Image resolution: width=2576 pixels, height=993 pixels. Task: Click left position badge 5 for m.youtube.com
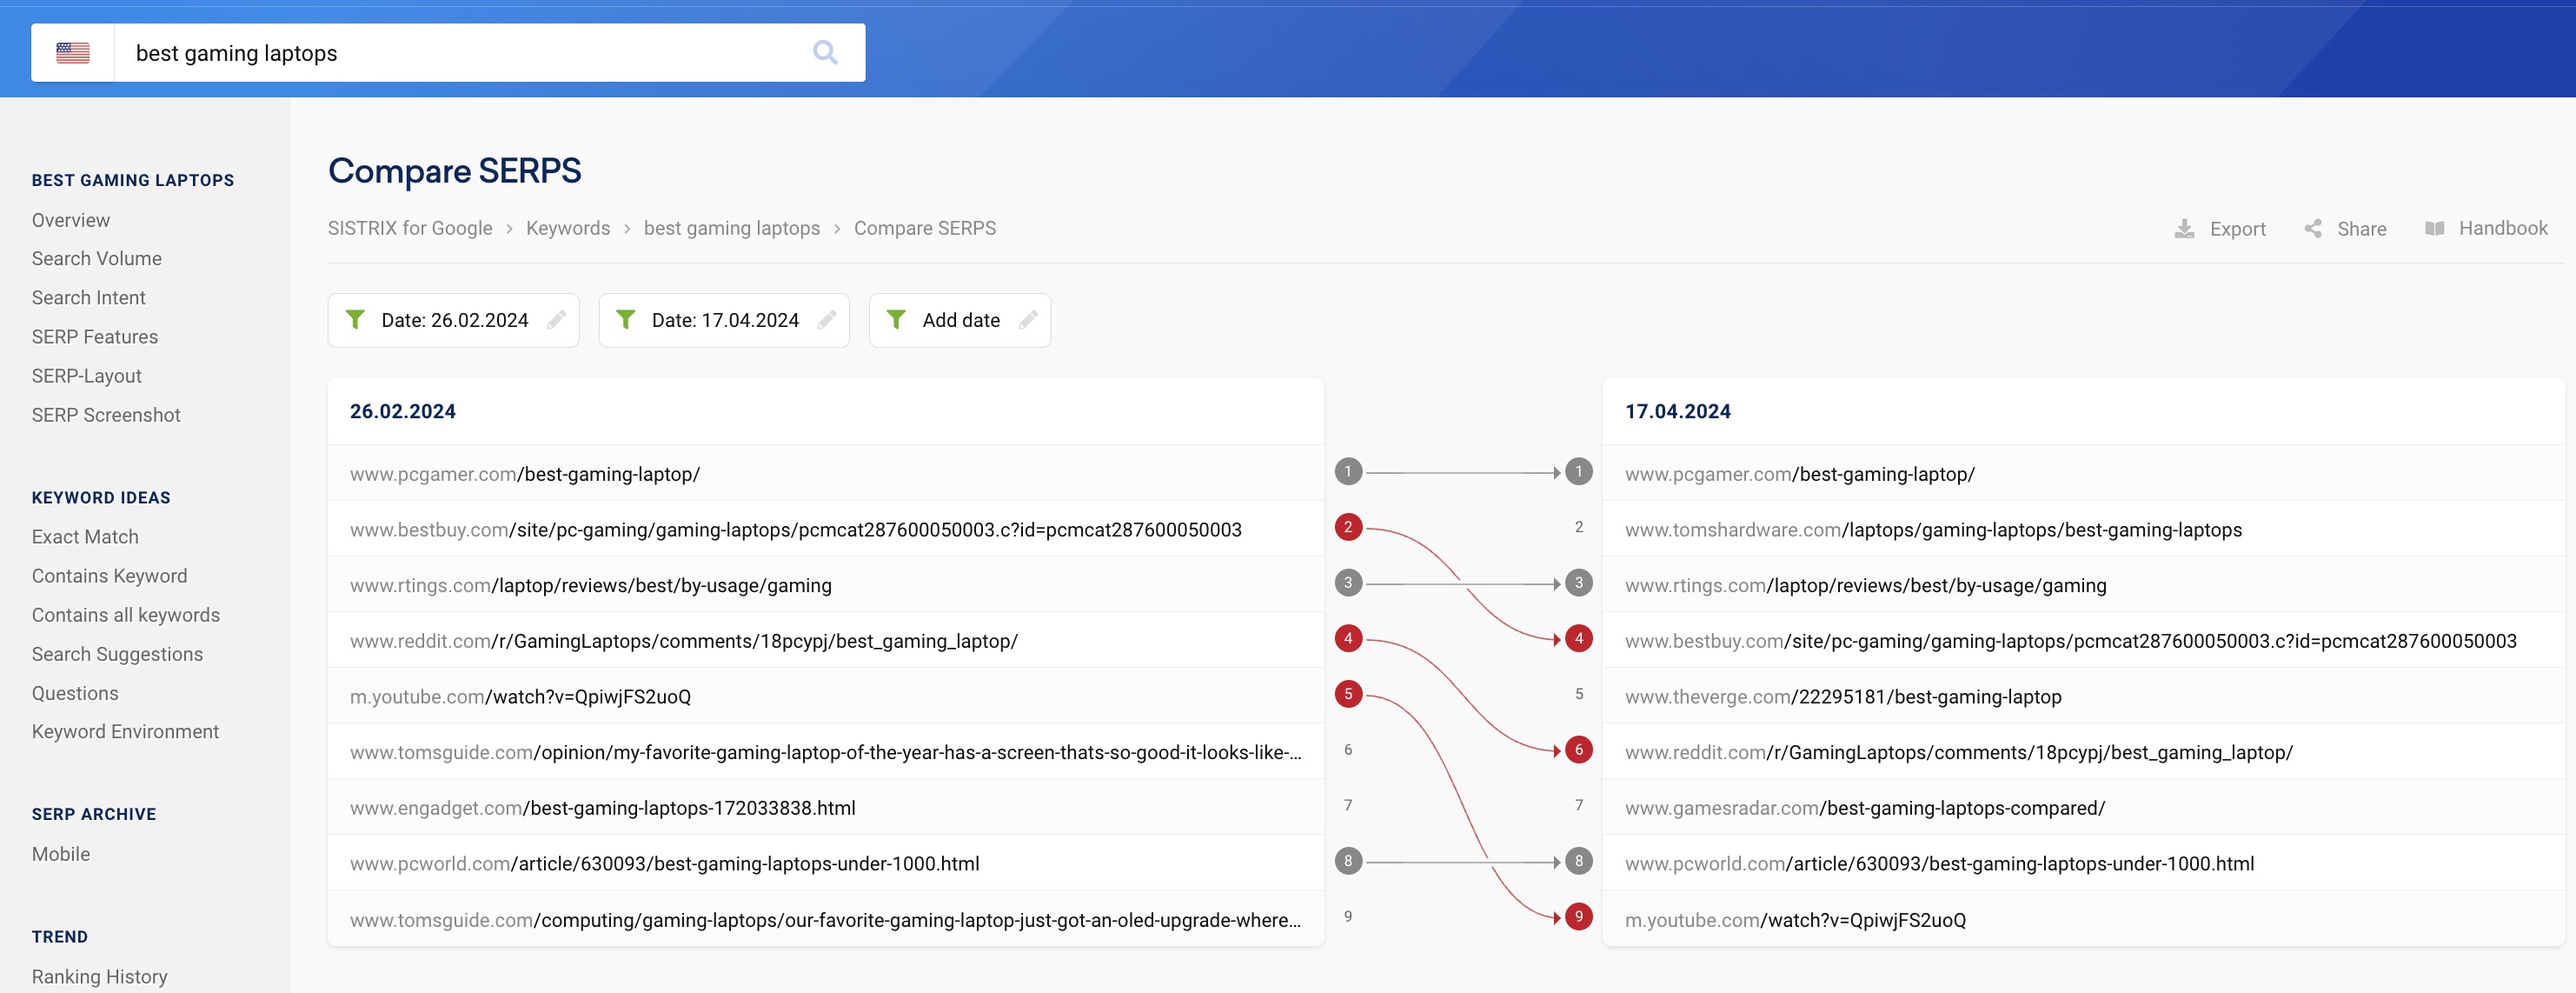[1348, 694]
